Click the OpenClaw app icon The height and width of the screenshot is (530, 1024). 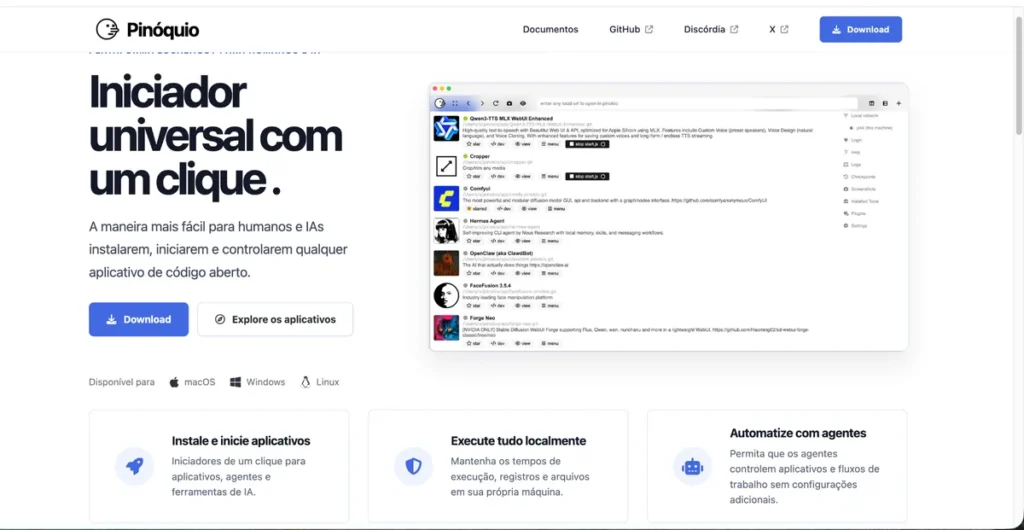pos(446,263)
